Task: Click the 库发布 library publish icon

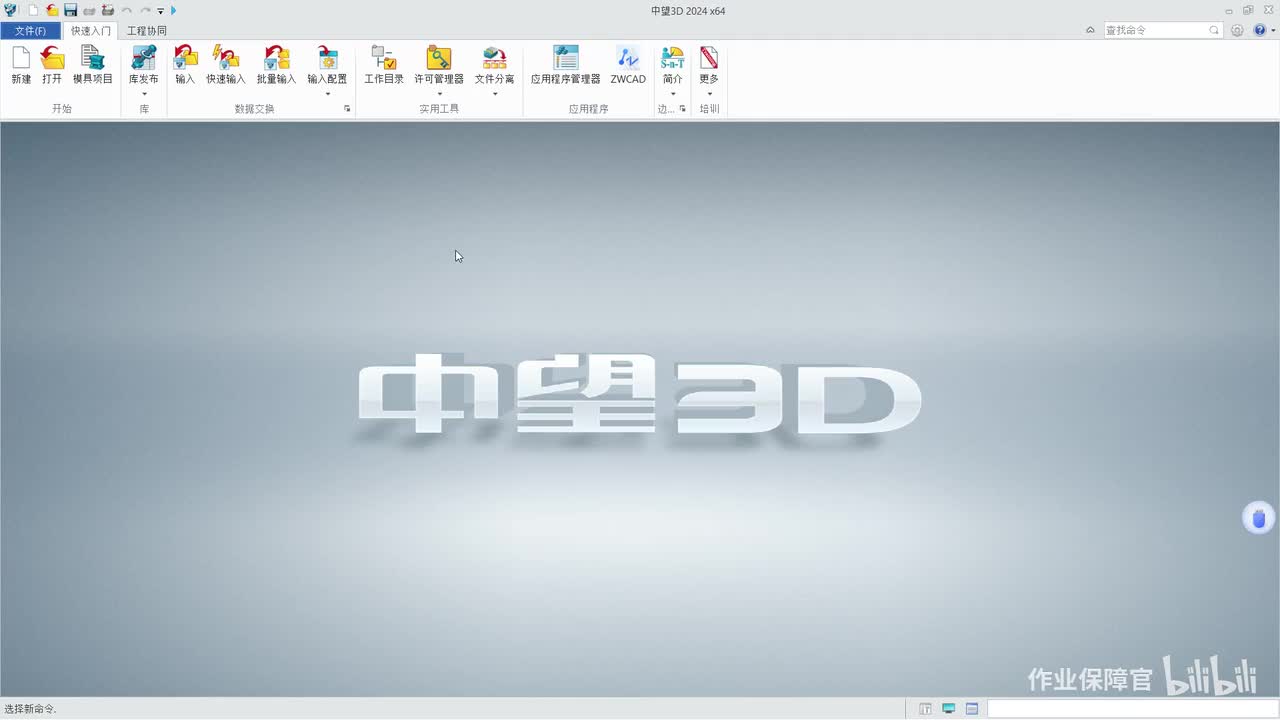Action: pyautogui.click(x=144, y=58)
